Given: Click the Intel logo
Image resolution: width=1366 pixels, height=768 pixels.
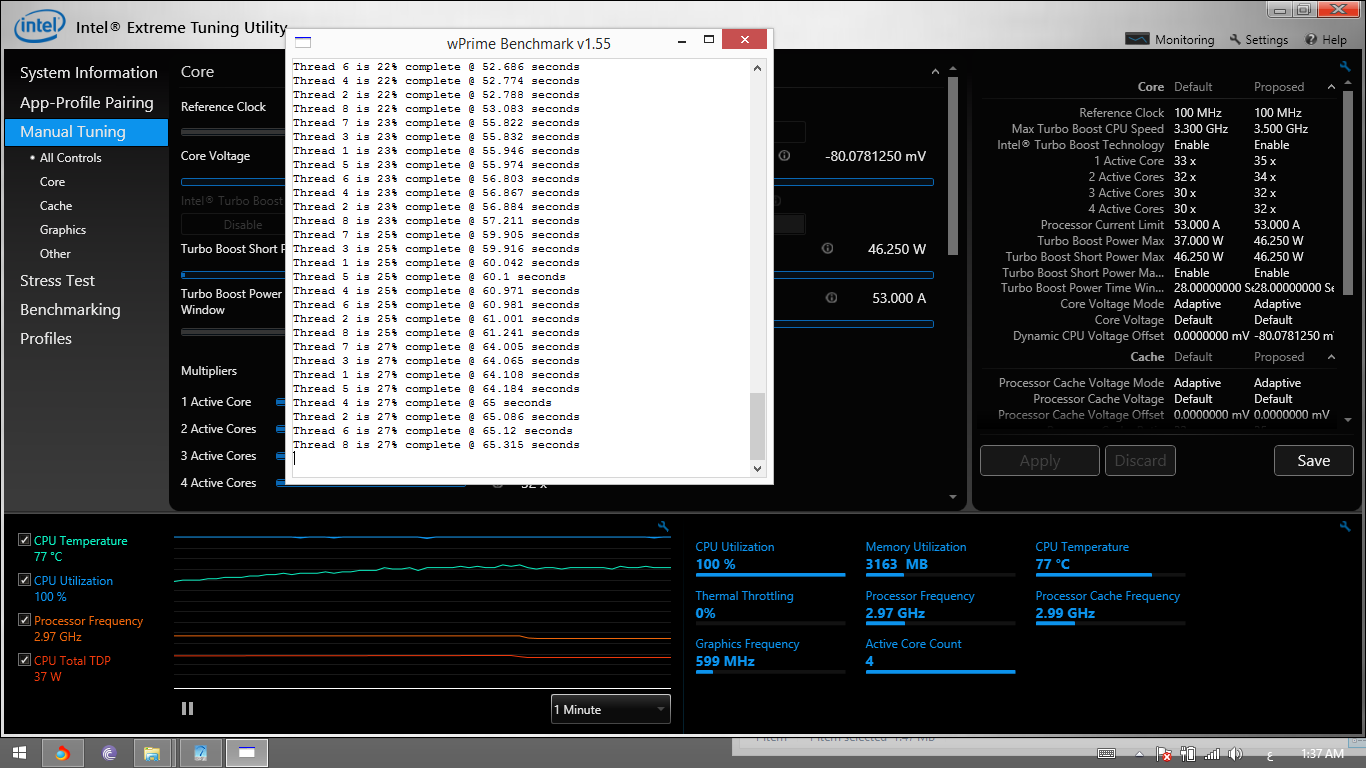Looking at the screenshot, I should tap(40, 27).
